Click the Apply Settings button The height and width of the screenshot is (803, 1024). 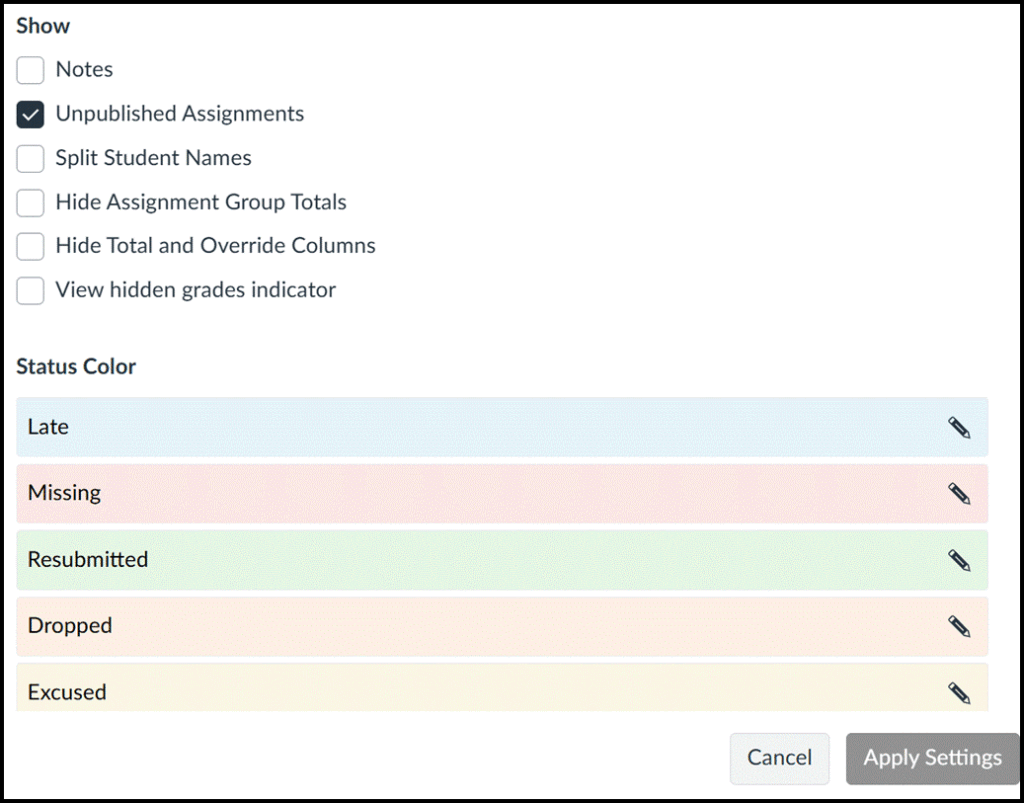click(x=932, y=758)
